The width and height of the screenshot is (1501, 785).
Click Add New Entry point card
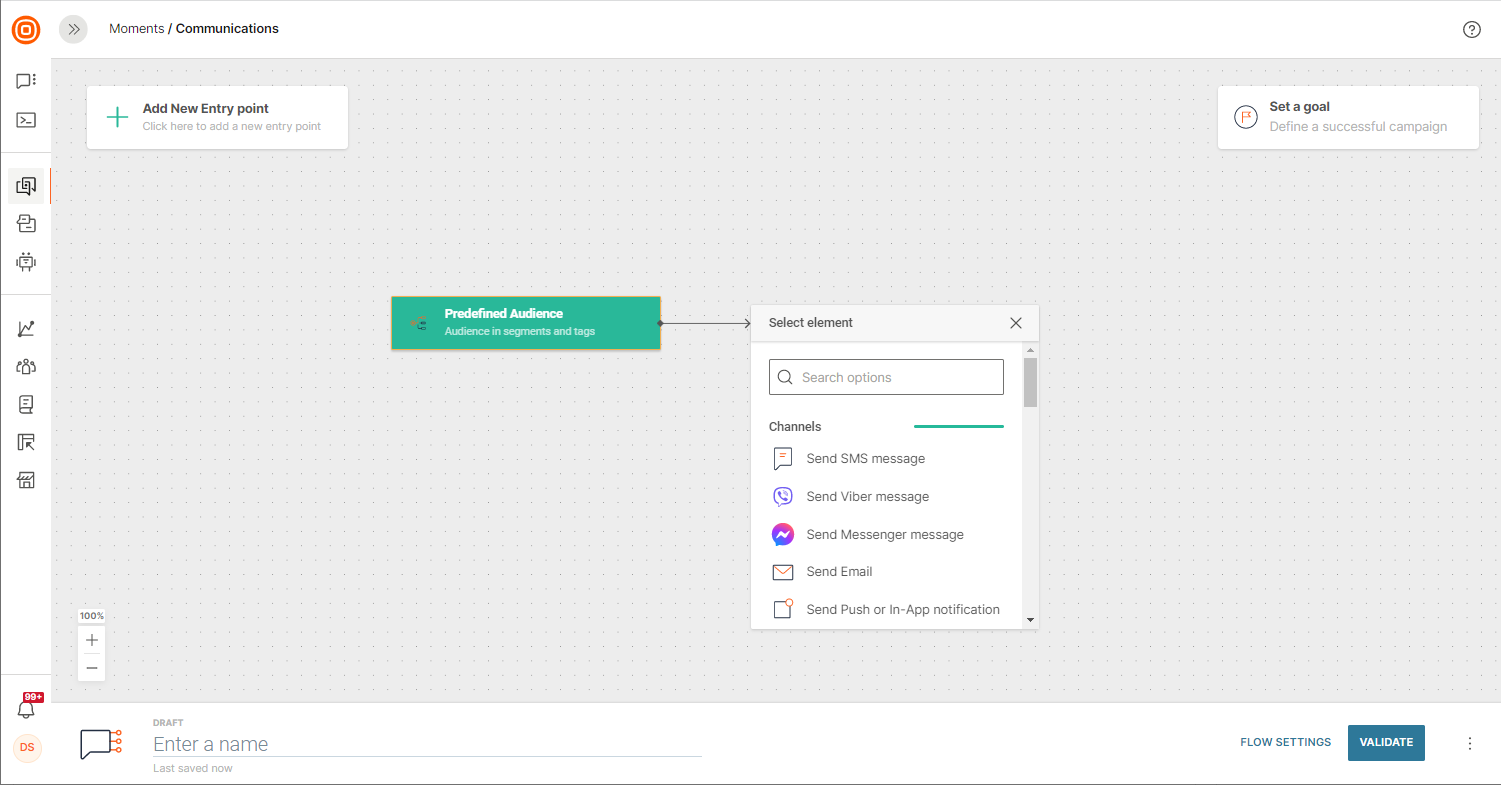pos(217,117)
